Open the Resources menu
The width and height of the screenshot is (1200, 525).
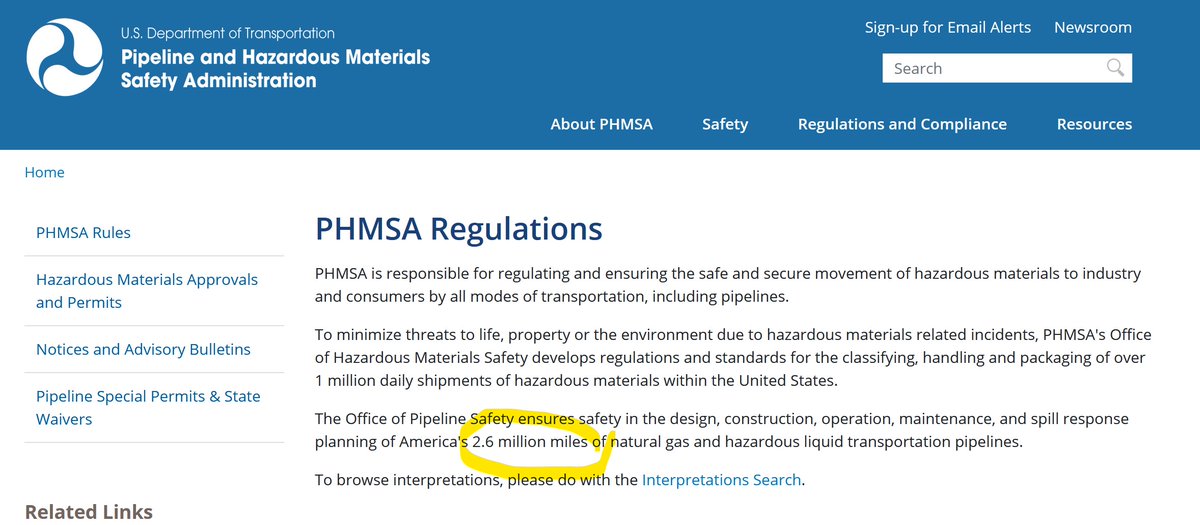point(1094,124)
